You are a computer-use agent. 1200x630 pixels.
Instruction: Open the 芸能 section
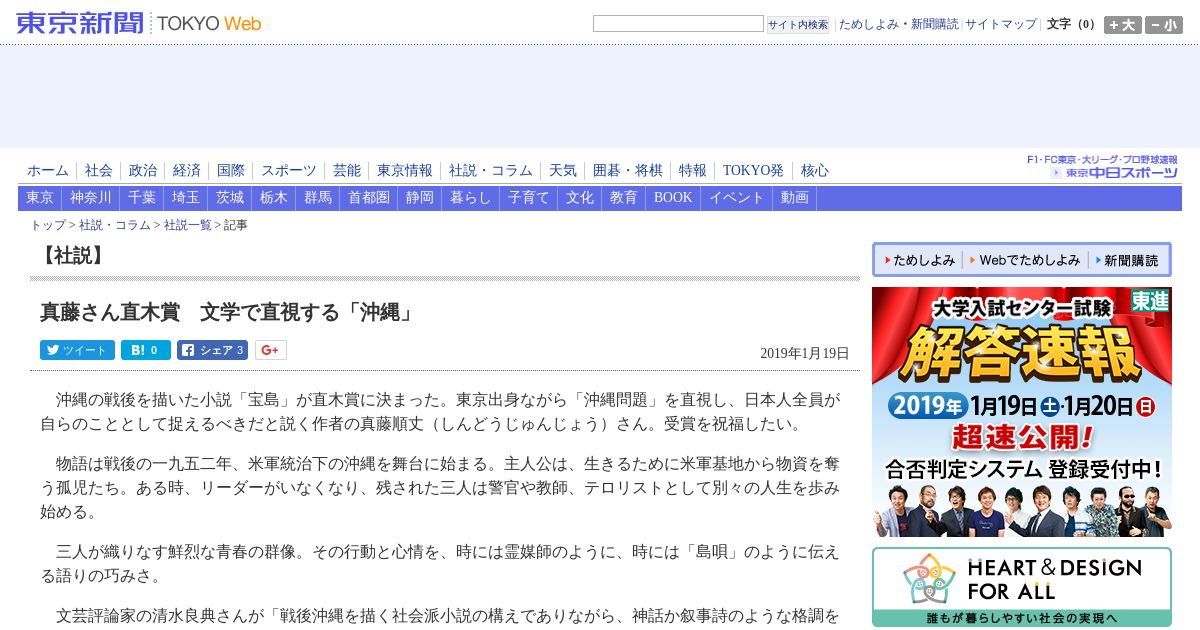point(347,170)
